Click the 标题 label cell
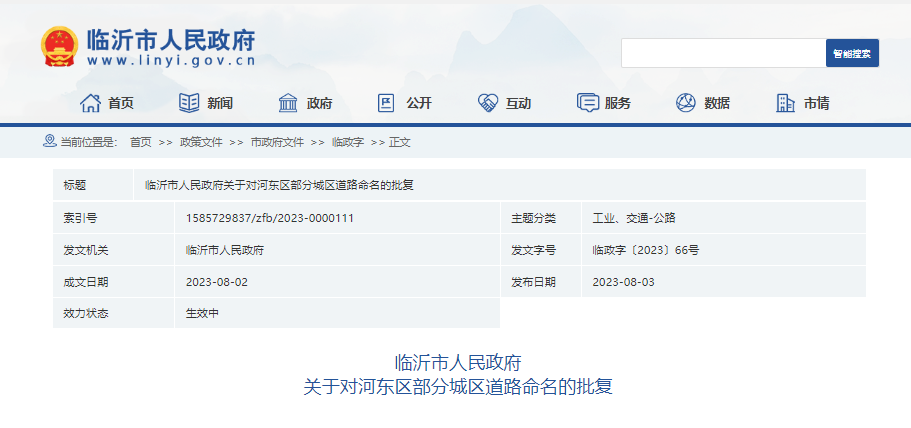 tap(93, 185)
